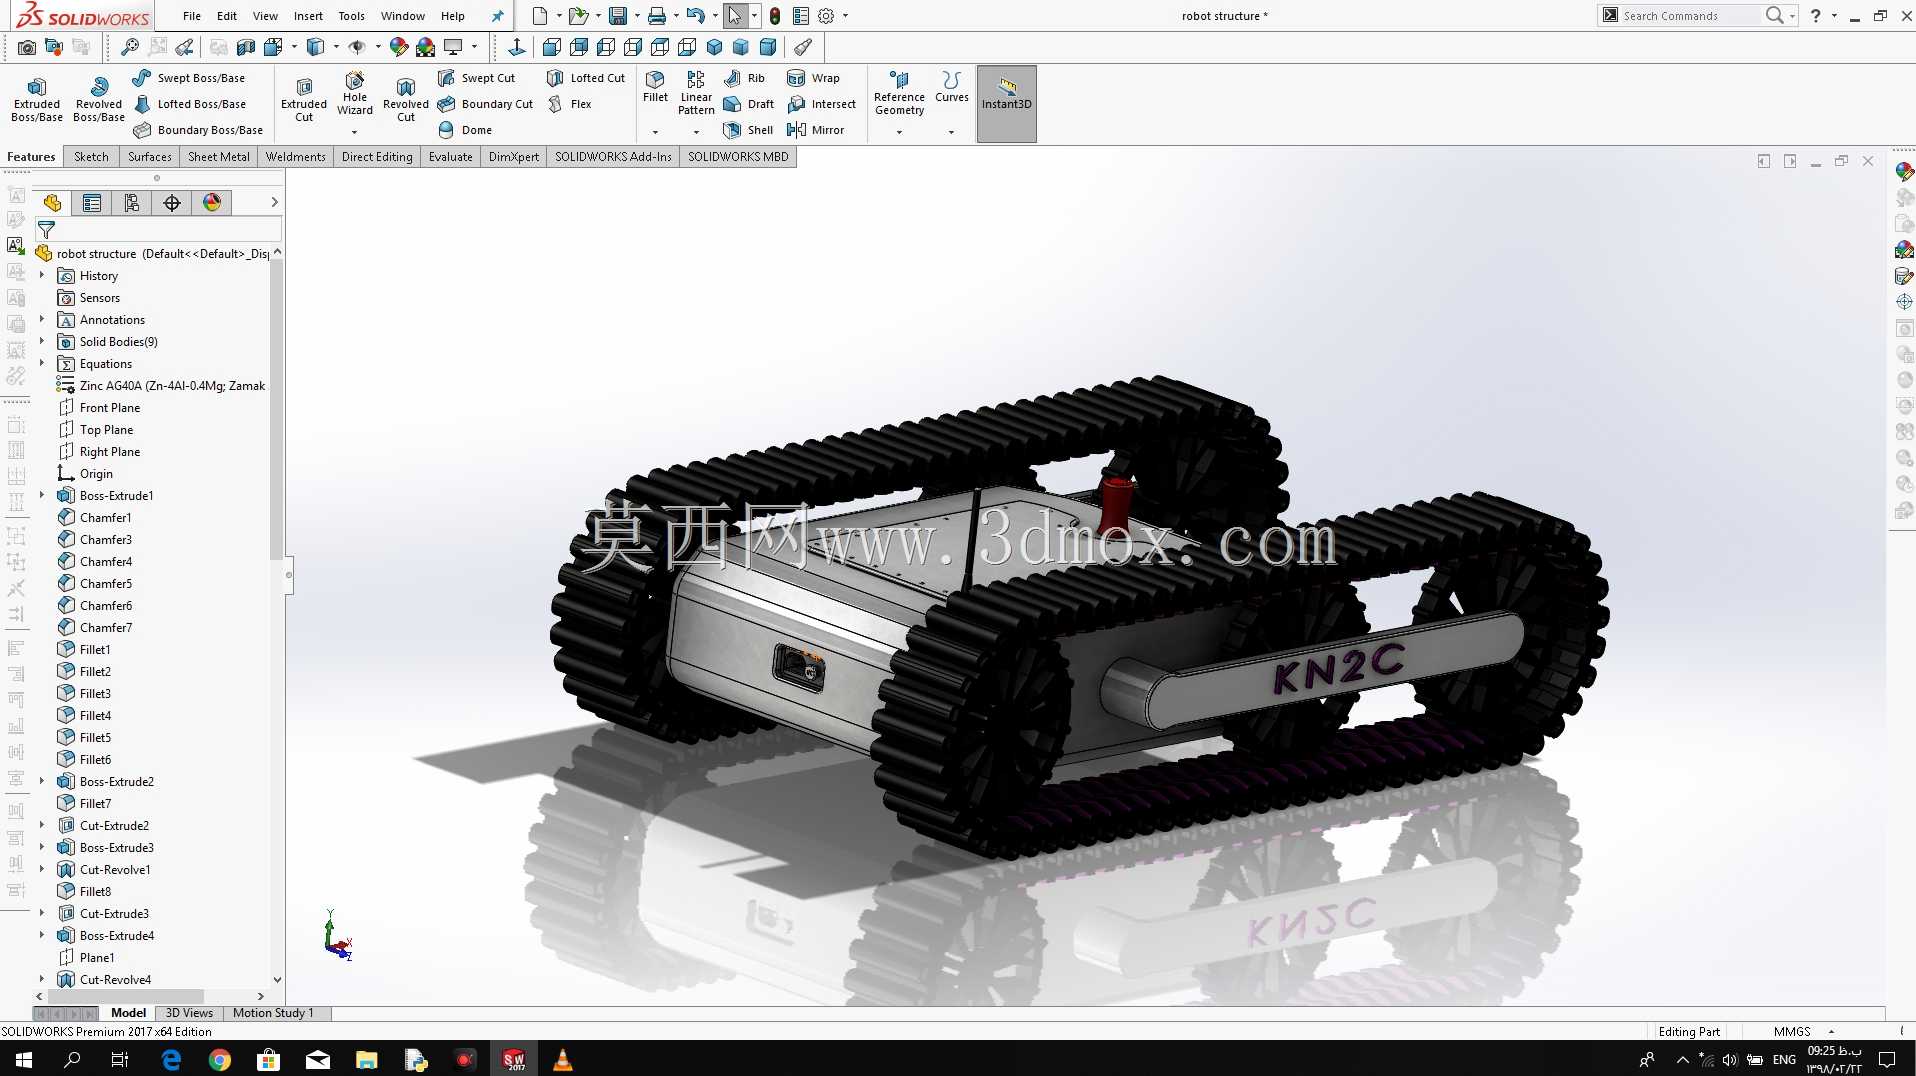Viewport: 1916px width, 1076px height.
Task: Open the PropertyManager panel tab
Action: click(92, 203)
